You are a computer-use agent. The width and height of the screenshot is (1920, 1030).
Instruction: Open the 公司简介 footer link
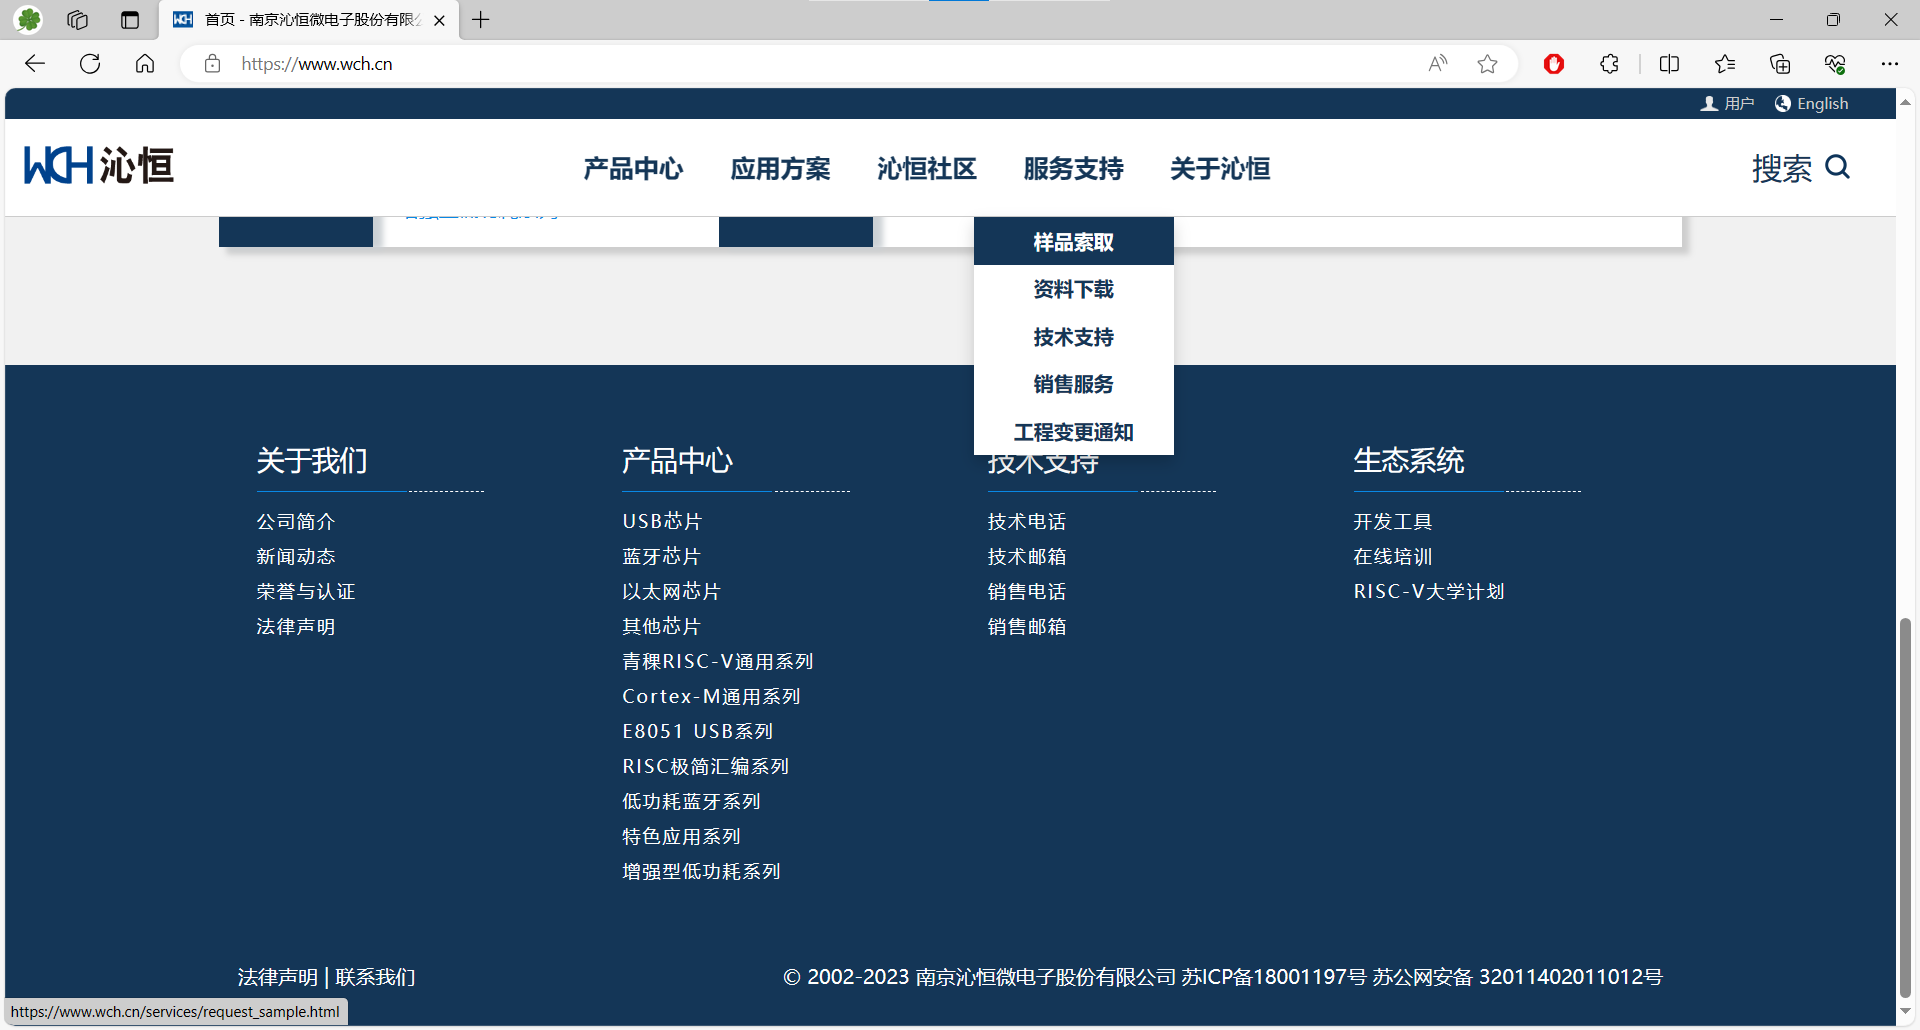click(296, 522)
